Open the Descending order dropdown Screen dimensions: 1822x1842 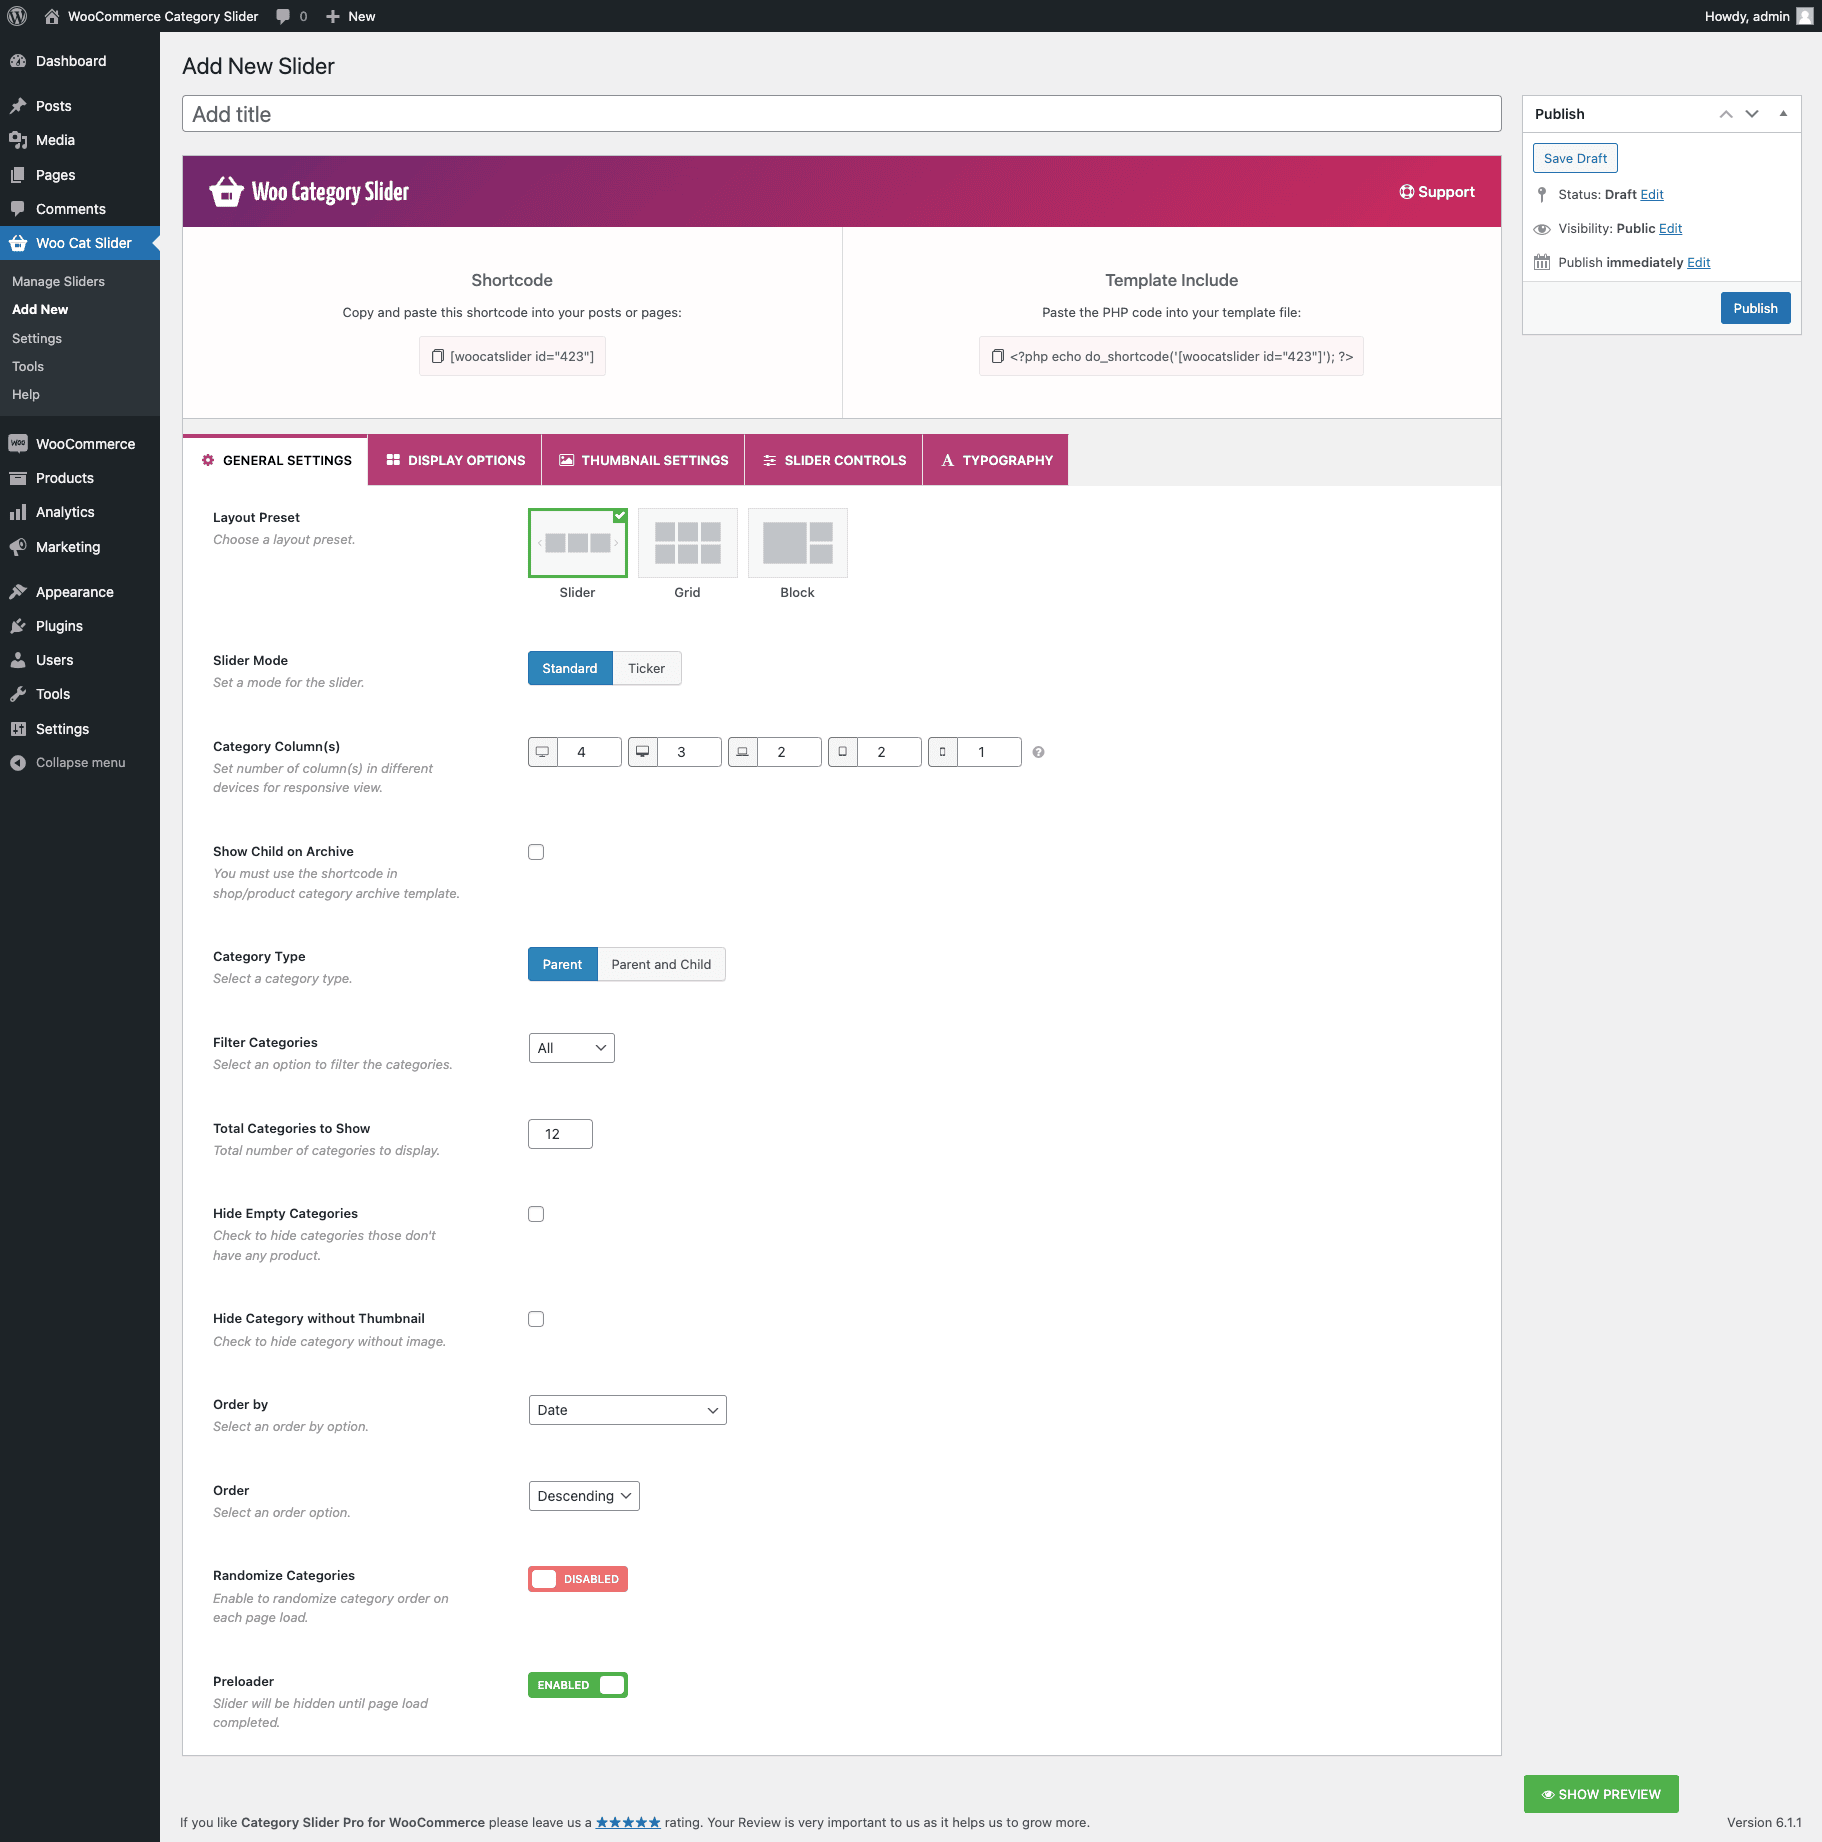point(584,1496)
